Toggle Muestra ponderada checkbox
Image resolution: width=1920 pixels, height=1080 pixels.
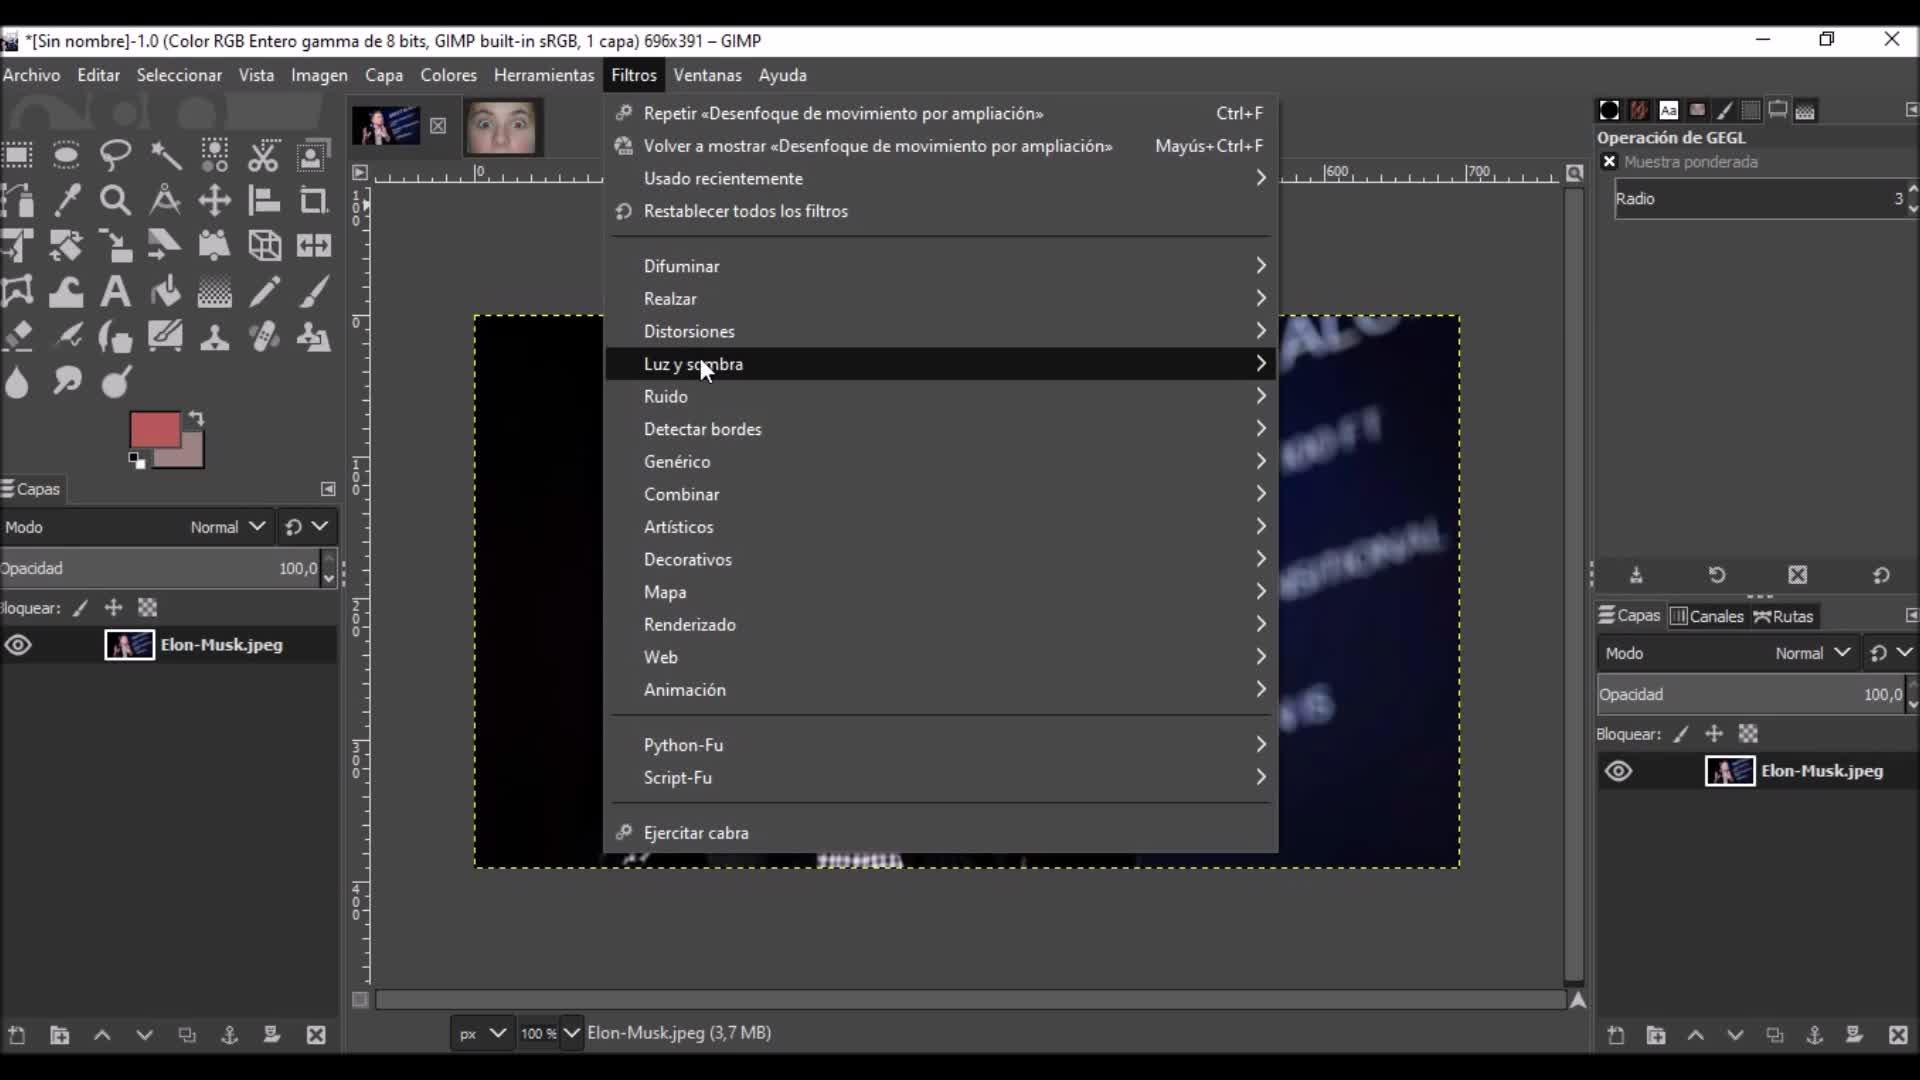coord(1609,162)
